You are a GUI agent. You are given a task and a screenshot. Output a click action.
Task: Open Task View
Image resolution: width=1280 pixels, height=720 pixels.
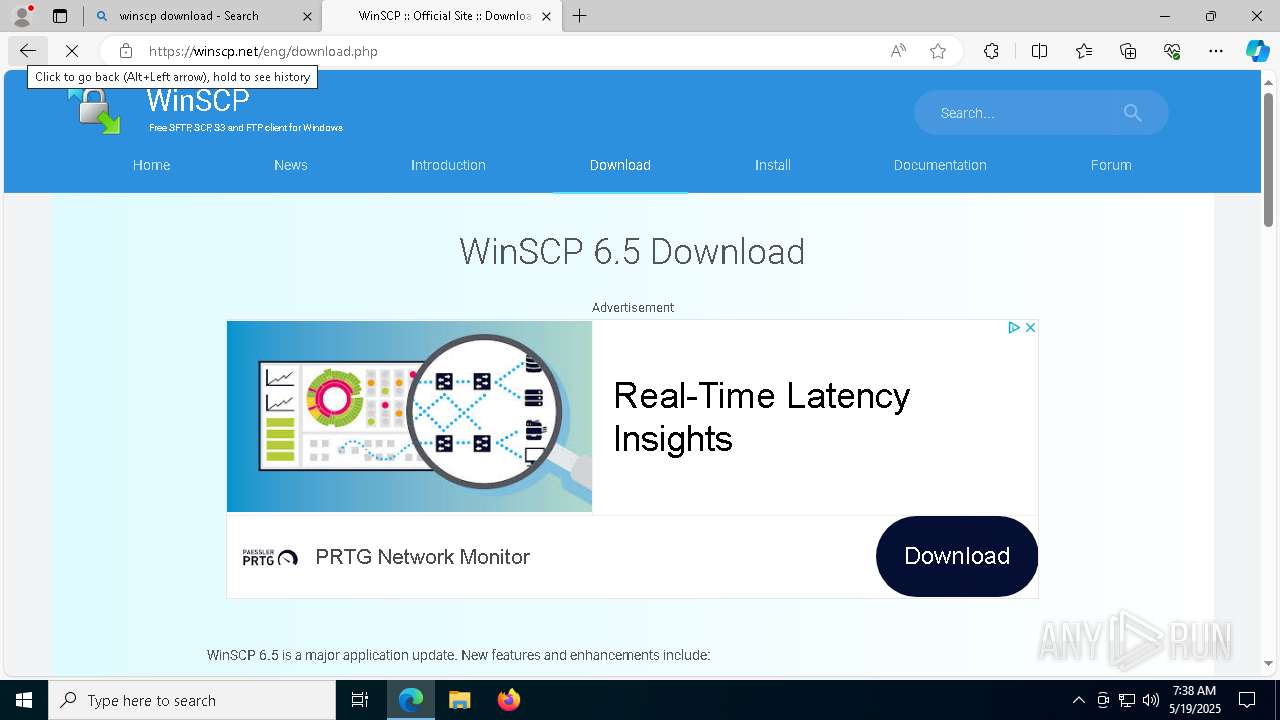360,700
